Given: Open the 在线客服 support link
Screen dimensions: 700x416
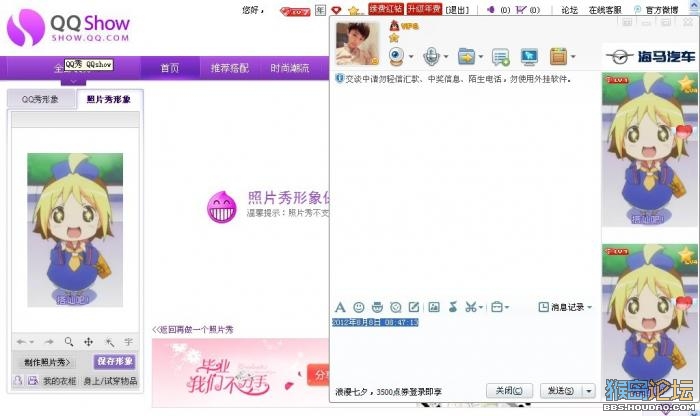Looking at the screenshot, I should 605,10.
